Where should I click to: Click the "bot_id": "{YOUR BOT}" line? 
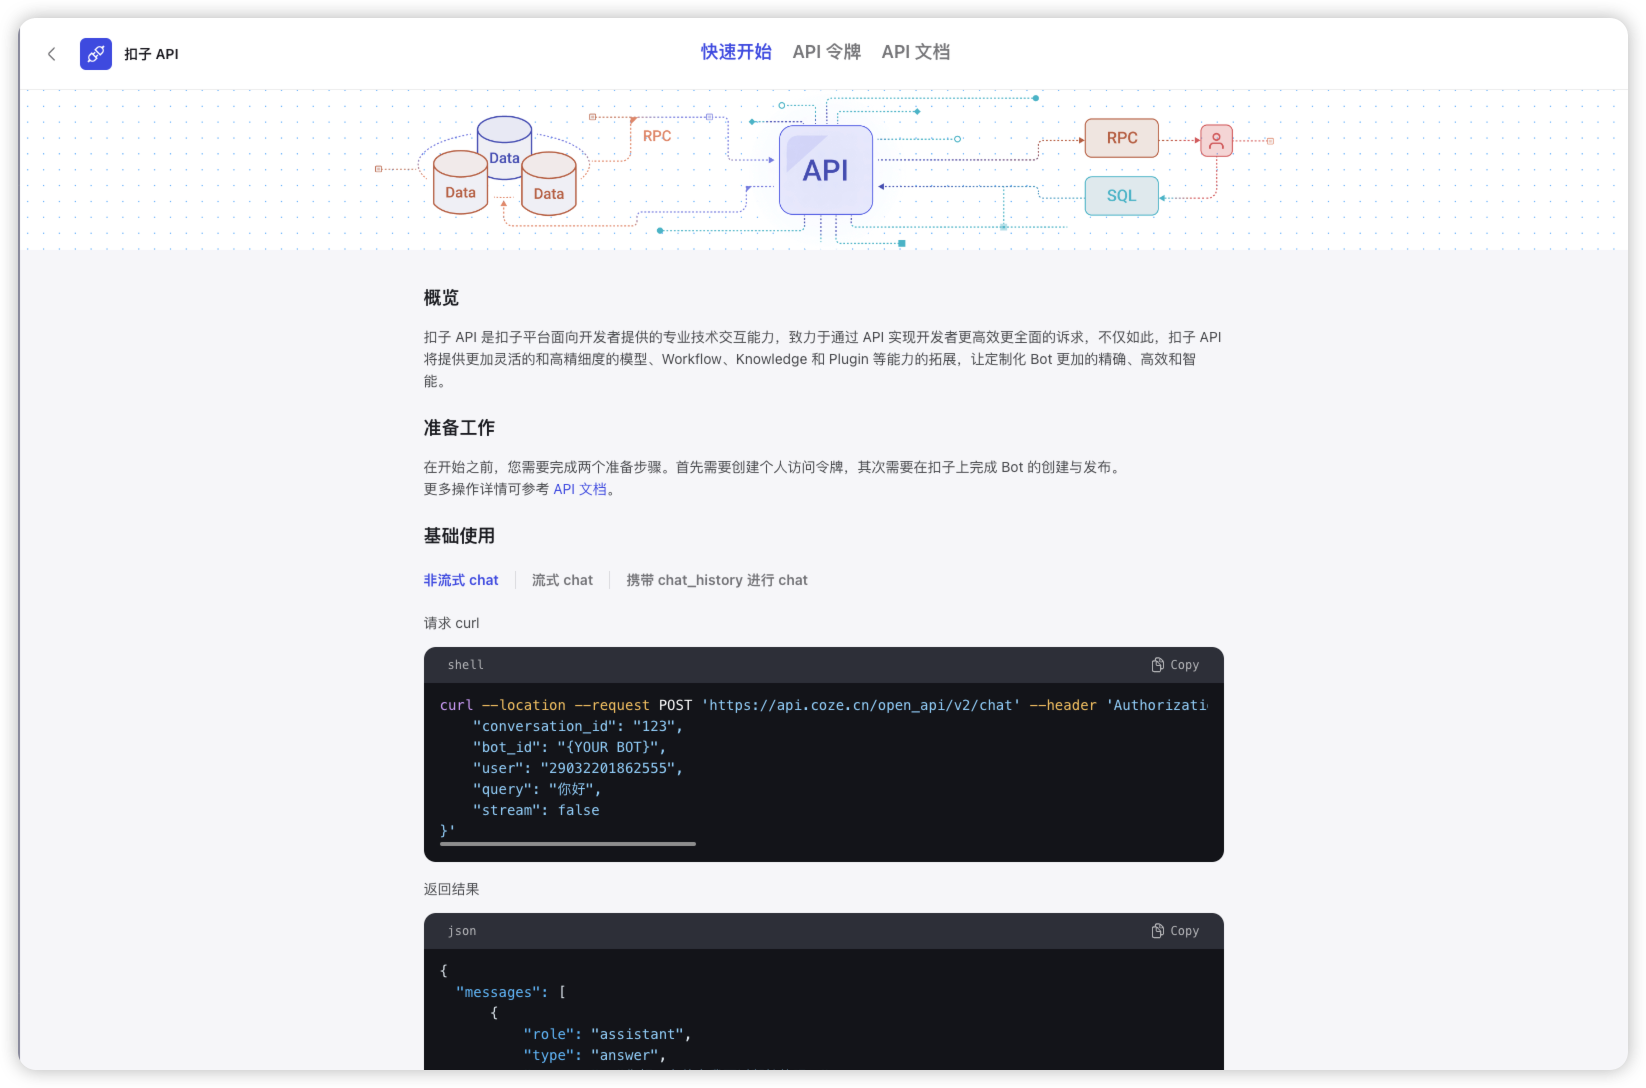569,747
